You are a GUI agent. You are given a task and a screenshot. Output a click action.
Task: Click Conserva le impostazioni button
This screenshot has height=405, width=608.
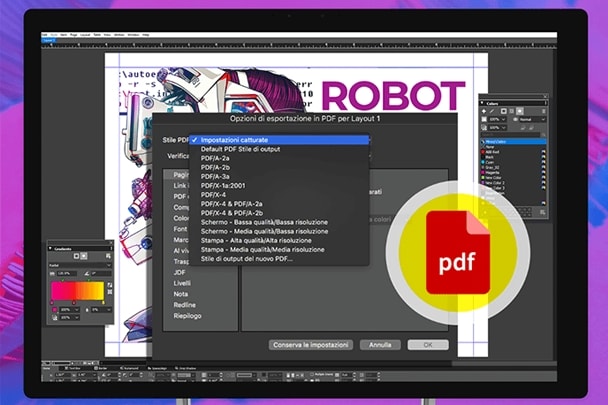coord(311,345)
